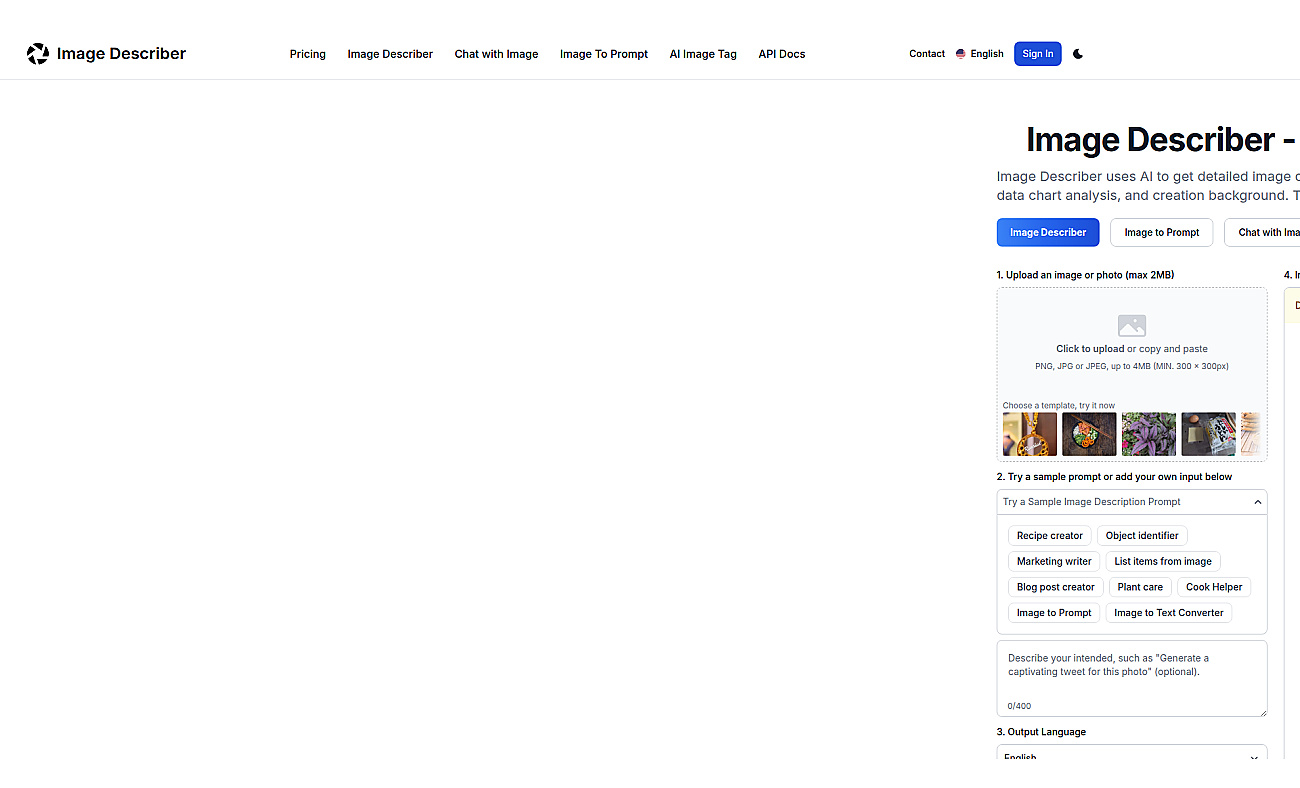The image size is (1300, 788).
Task: Go to Image Describer in navigation bar
Action: pyautogui.click(x=390, y=54)
